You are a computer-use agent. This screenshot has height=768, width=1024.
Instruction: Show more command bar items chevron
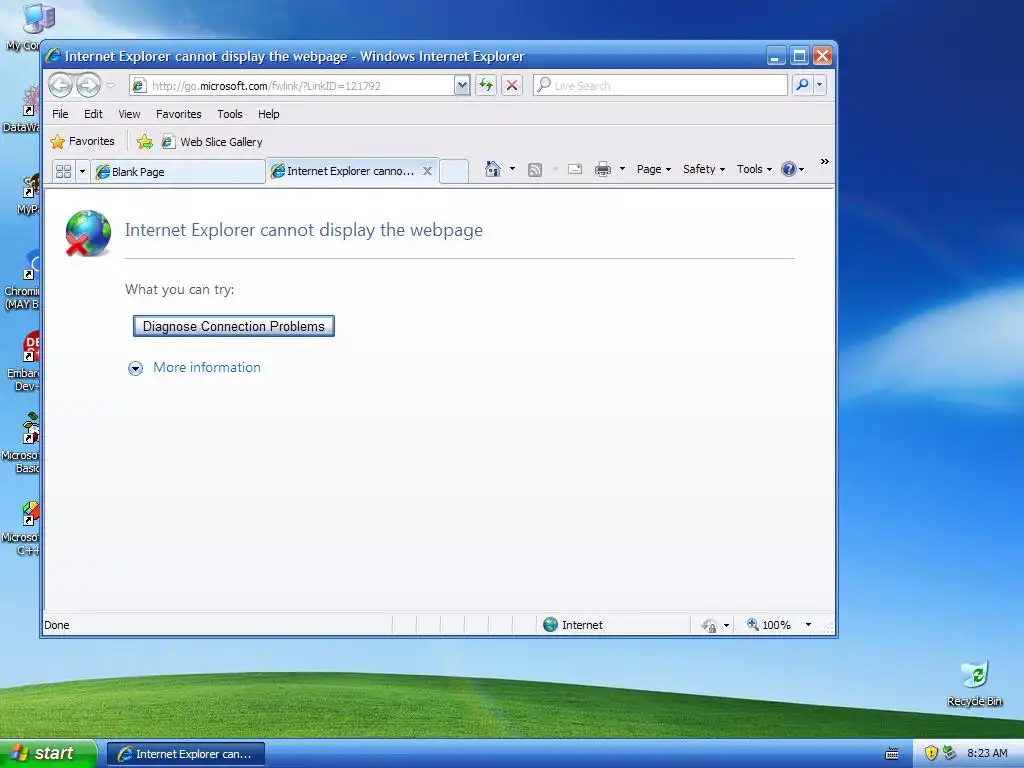click(x=825, y=161)
